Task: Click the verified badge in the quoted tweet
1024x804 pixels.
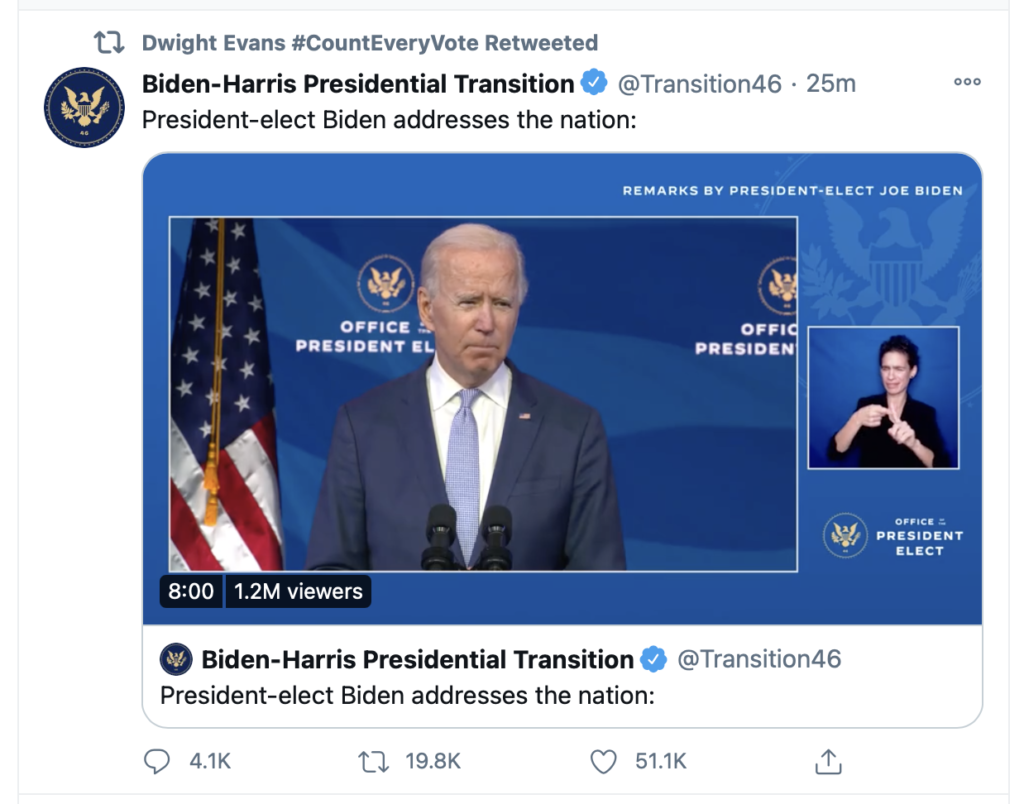Action: [654, 660]
